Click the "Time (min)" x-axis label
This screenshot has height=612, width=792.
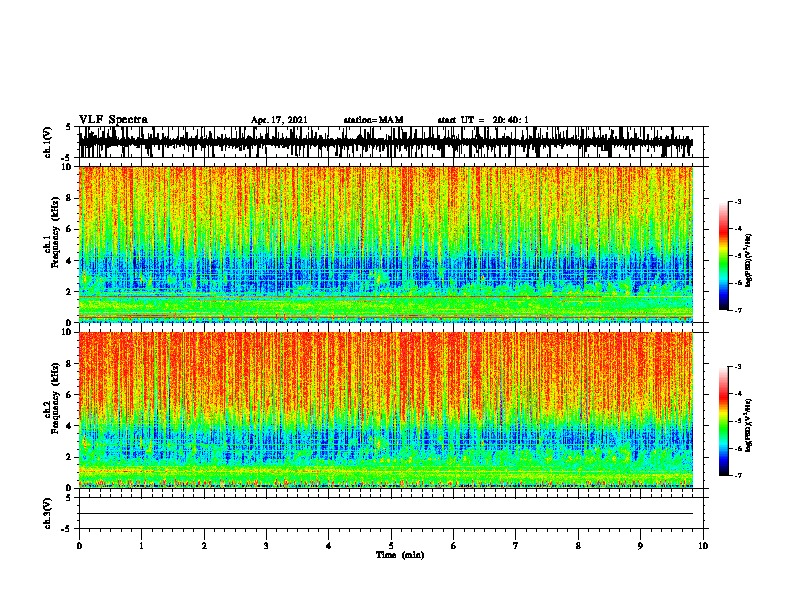pos(400,555)
